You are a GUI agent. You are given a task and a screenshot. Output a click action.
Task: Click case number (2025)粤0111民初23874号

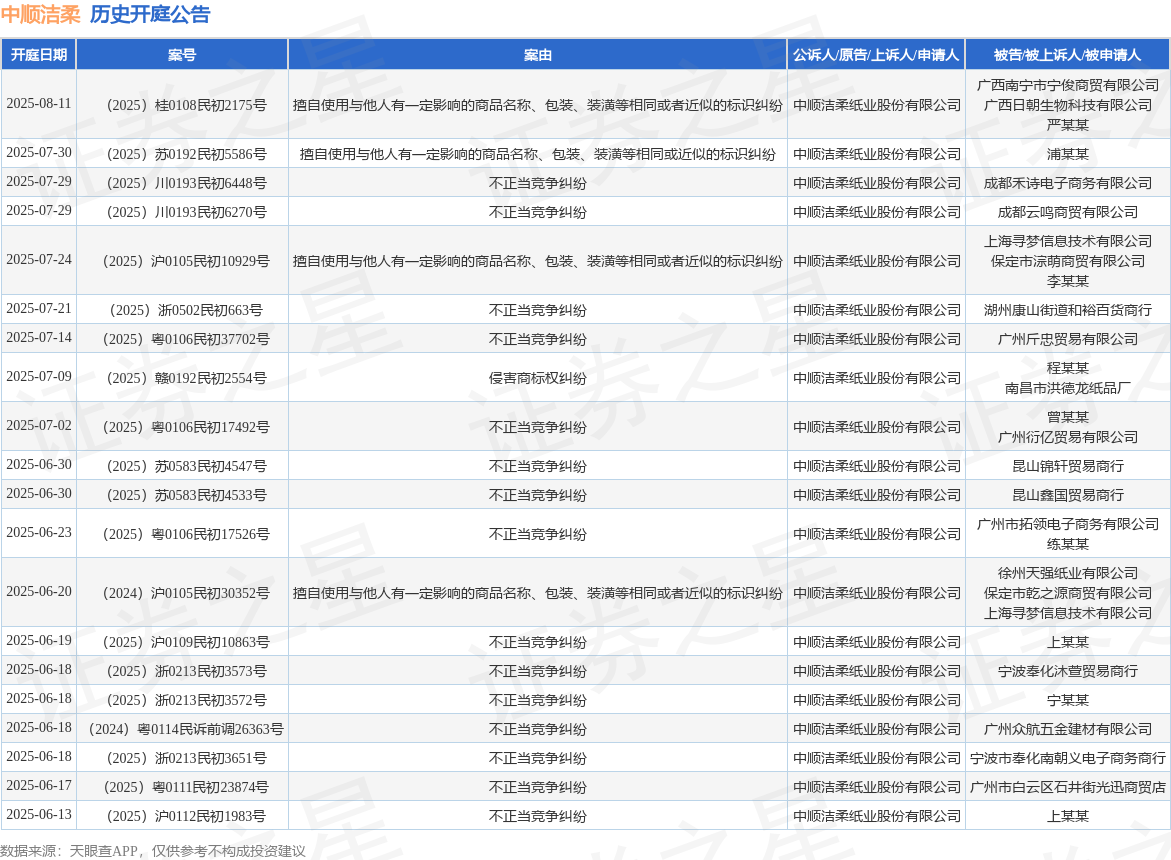tap(182, 788)
